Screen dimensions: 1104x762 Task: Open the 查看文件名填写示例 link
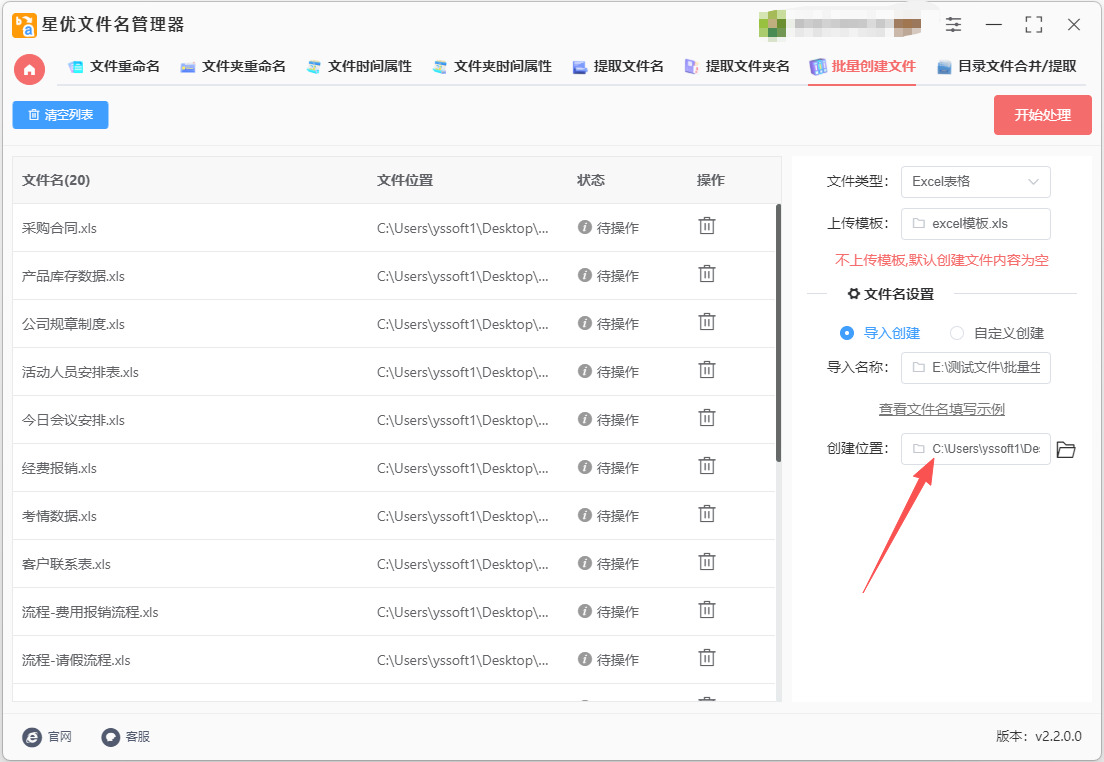(x=941, y=409)
